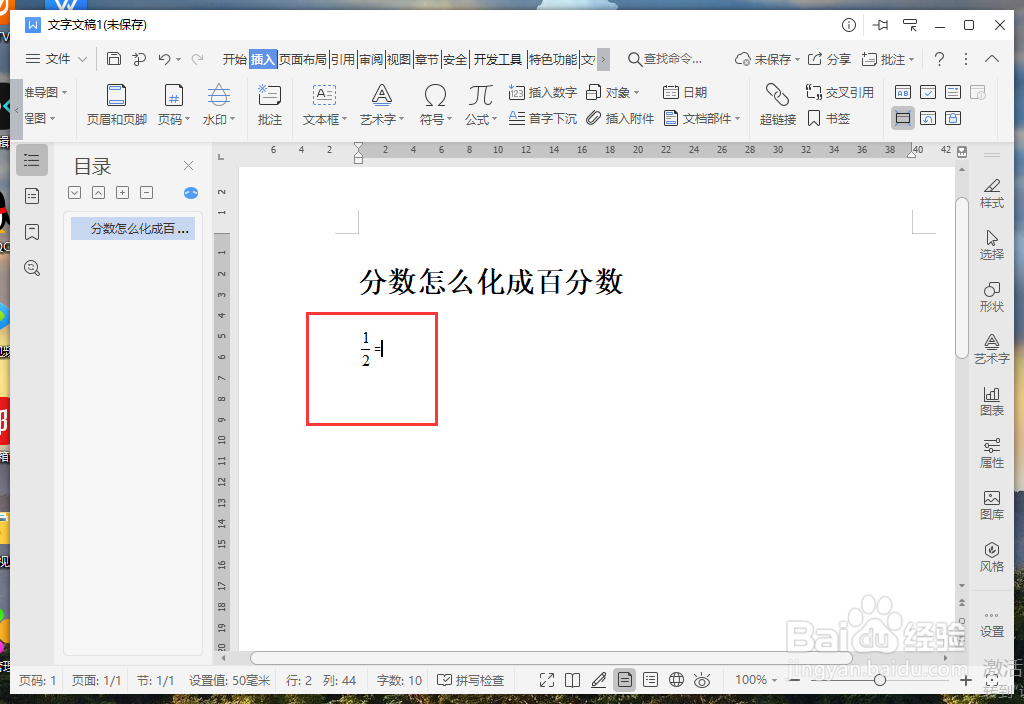Insert a number (插入数字)
The width and height of the screenshot is (1024, 704).
coord(542,92)
